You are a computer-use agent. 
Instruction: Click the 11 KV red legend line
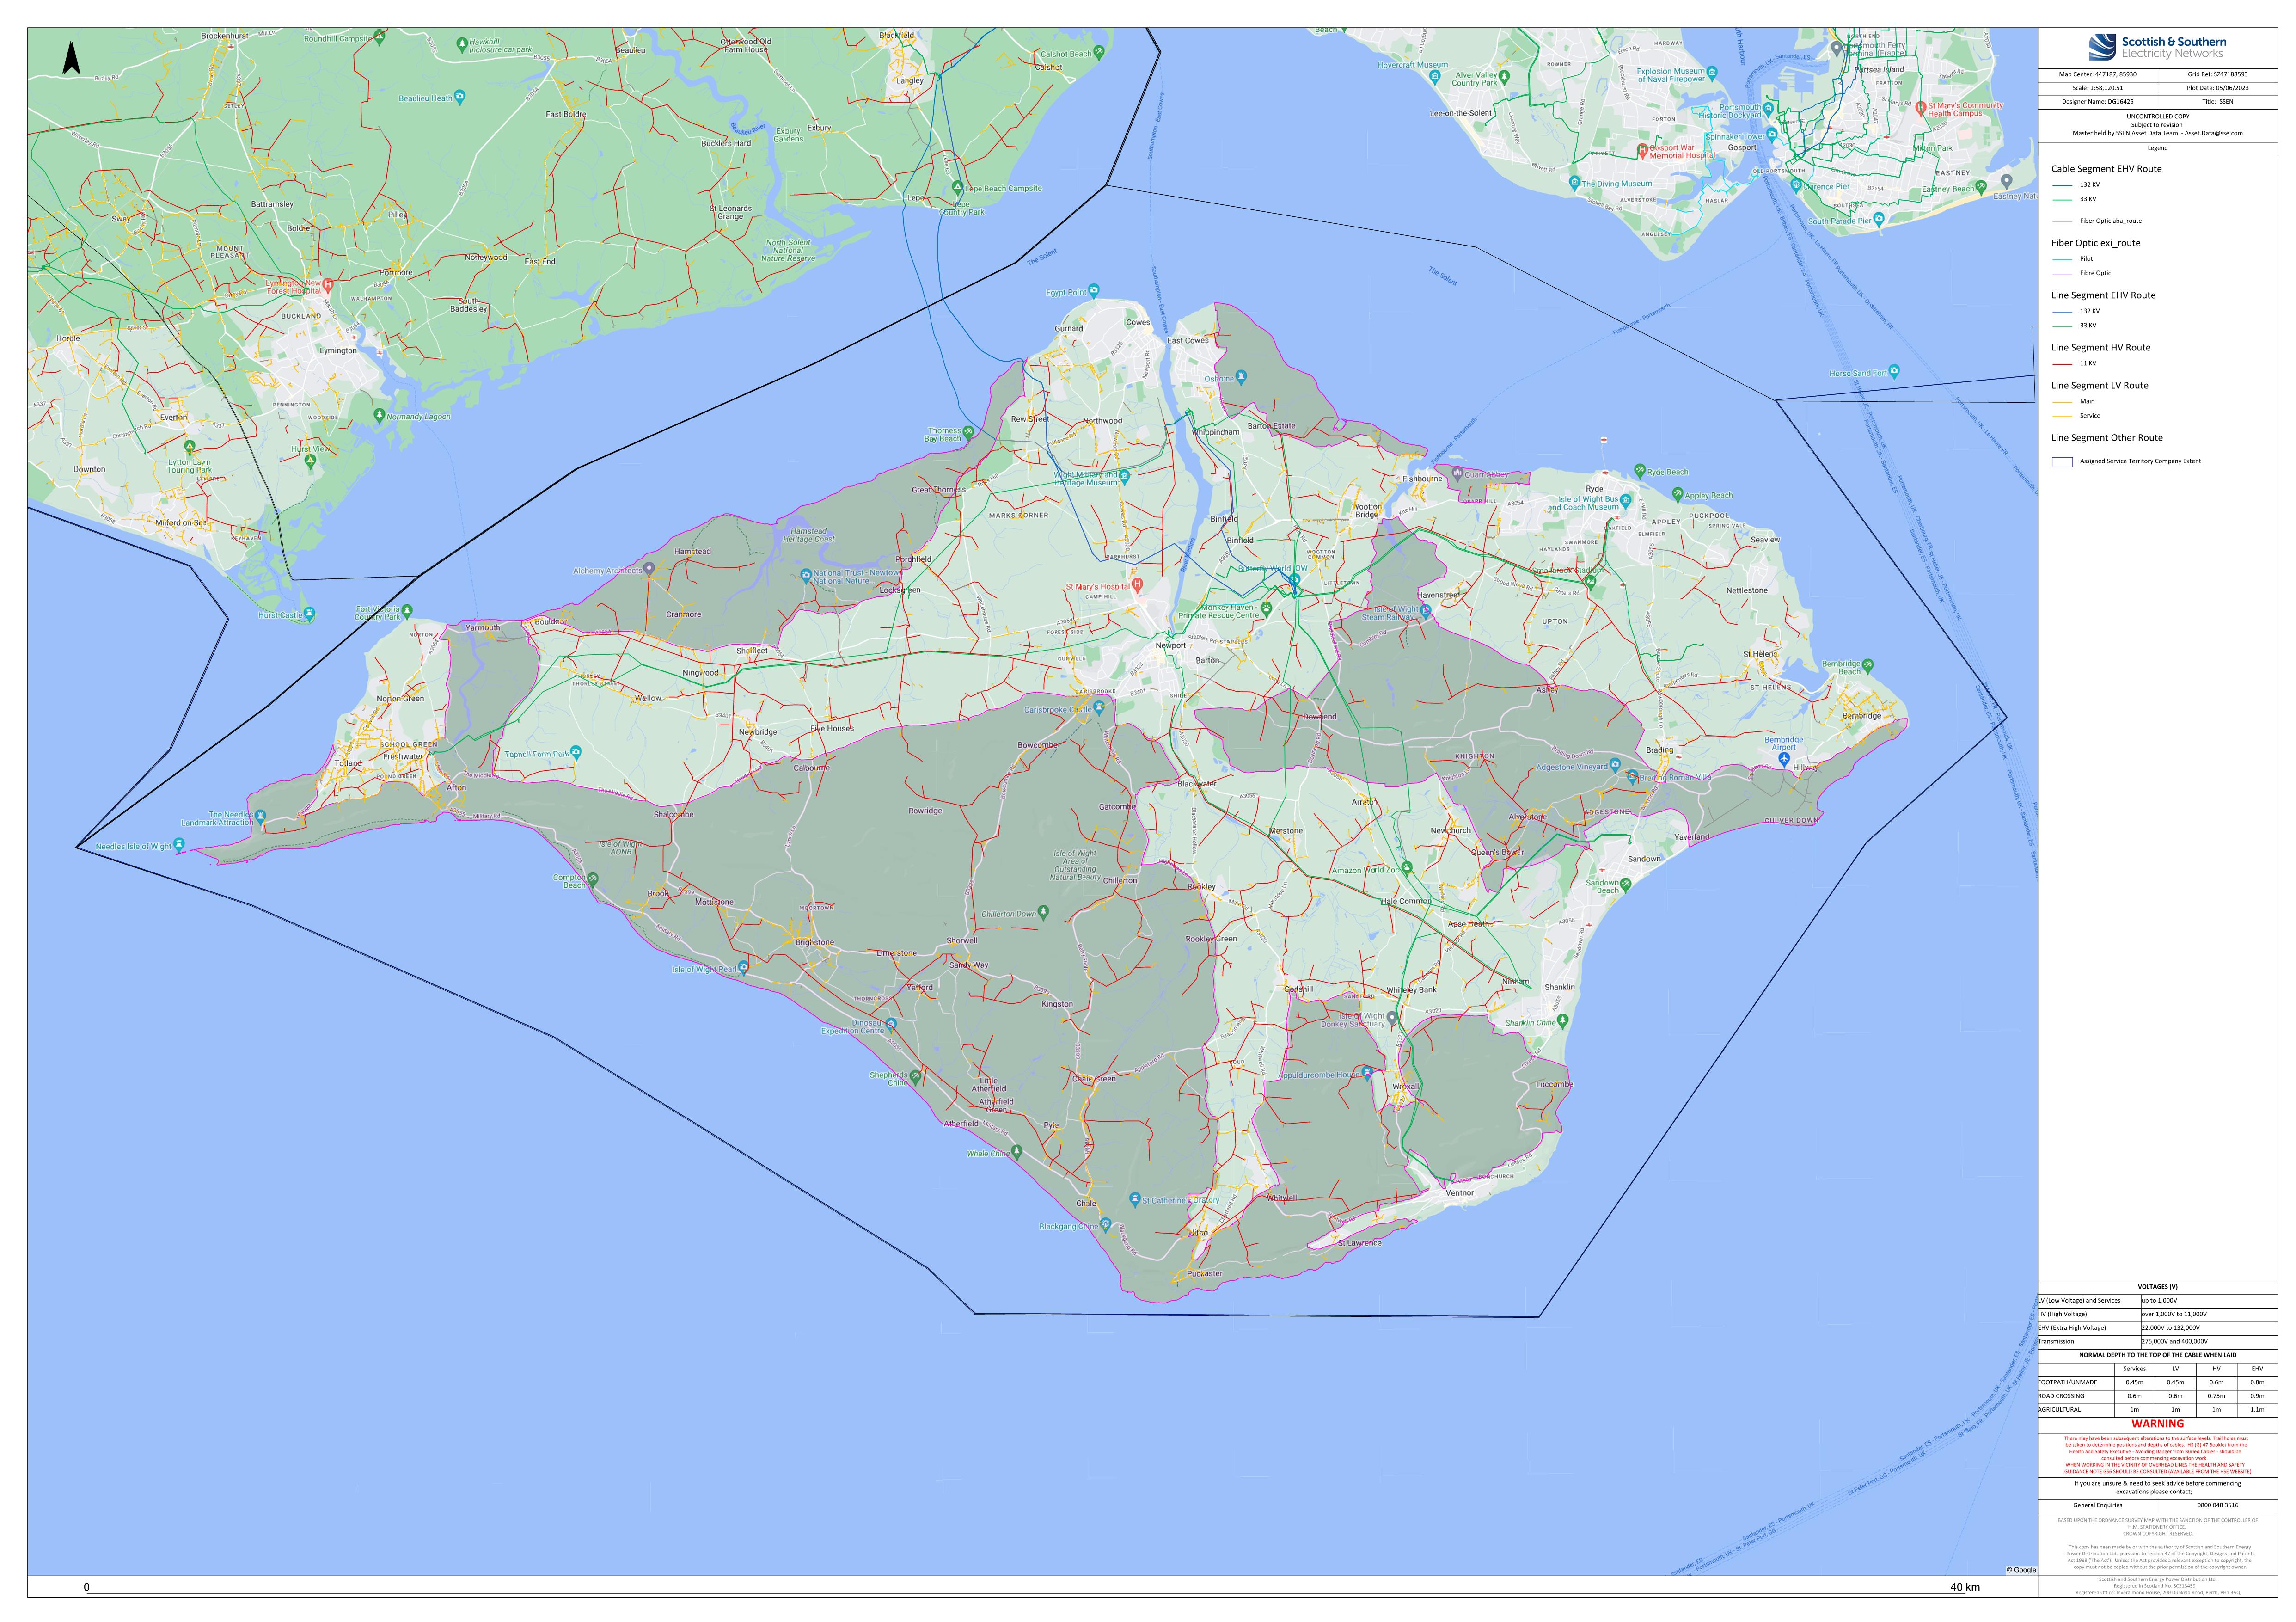[x=2062, y=364]
